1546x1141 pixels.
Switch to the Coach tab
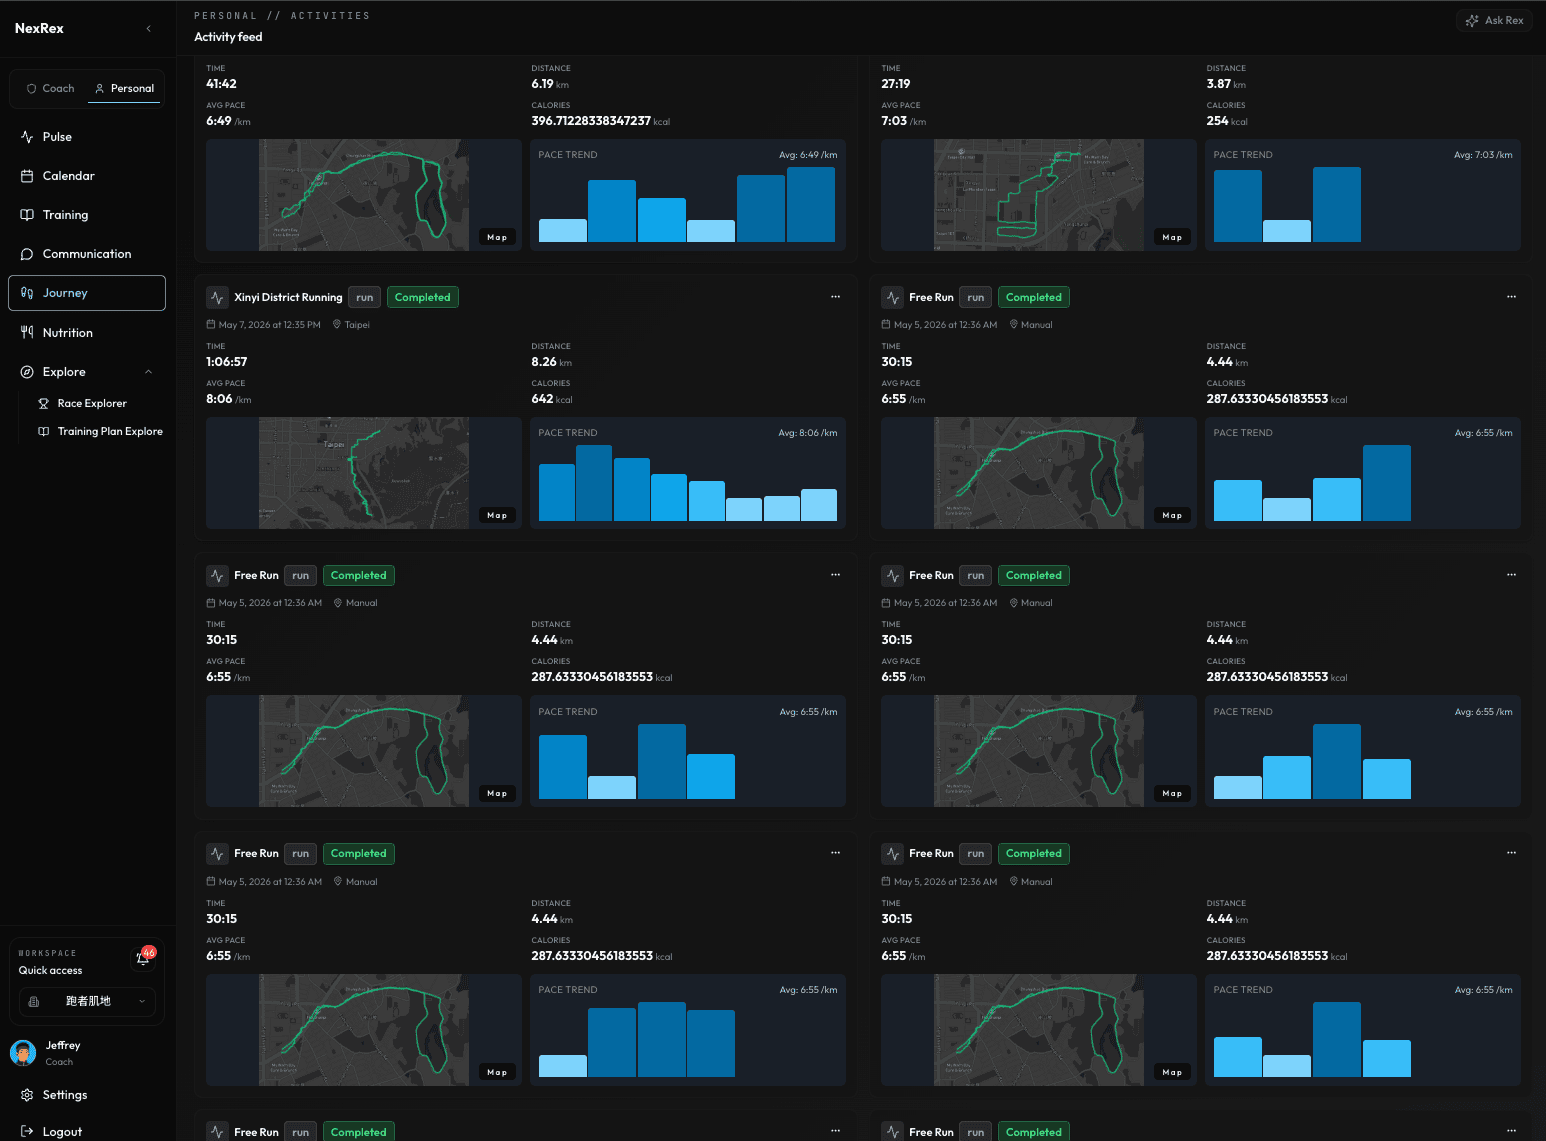[50, 88]
